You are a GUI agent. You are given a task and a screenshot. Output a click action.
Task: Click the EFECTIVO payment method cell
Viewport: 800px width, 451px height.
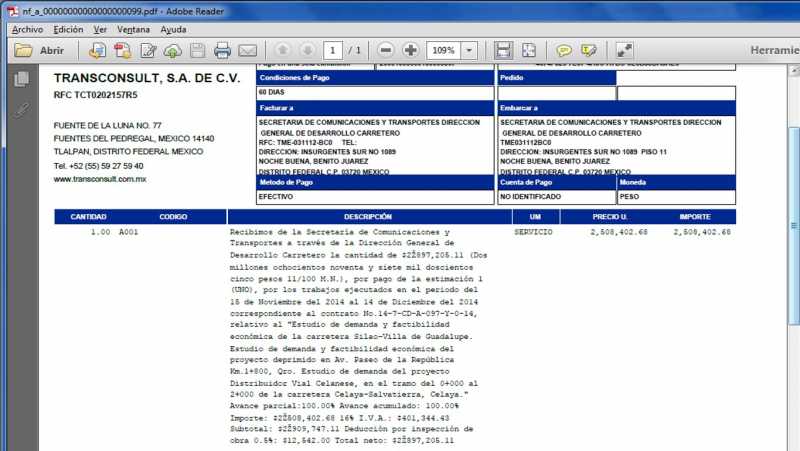[375, 197]
